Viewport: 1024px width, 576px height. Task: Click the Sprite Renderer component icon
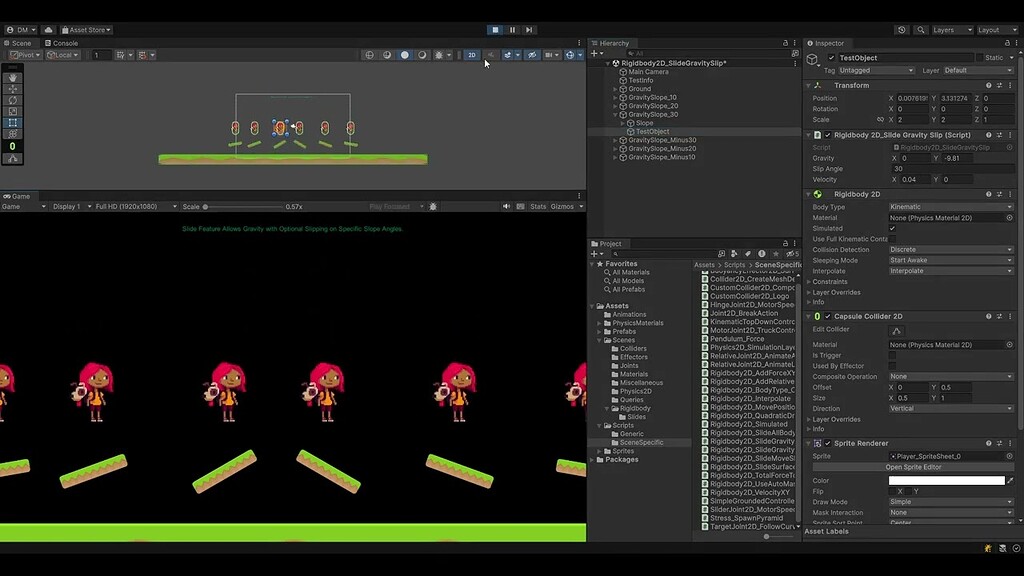[x=818, y=442]
